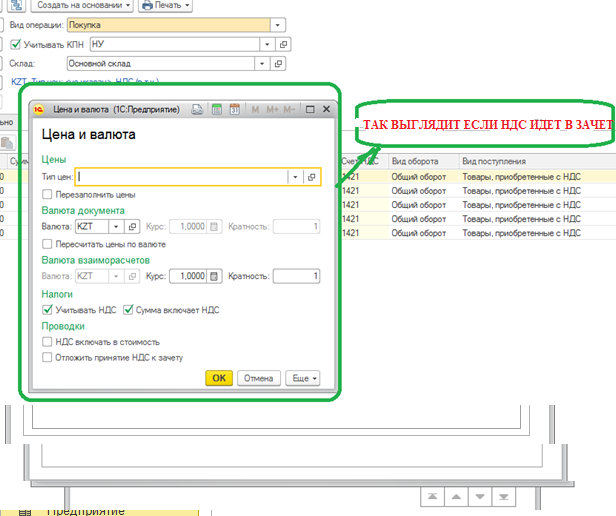Toggle НДС включать в стоимость checkbox
616x516 pixels.
(x=48, y=341)
